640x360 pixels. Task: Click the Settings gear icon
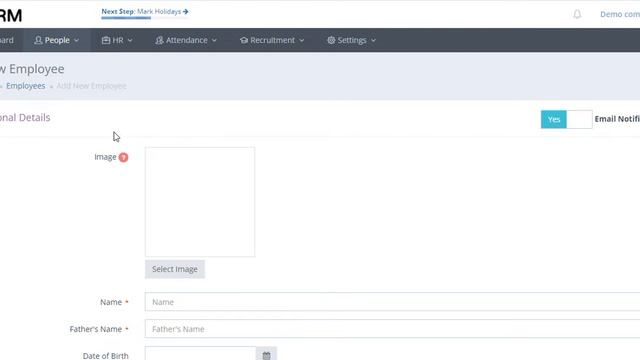pyautogui.click(x=331, y=40)
